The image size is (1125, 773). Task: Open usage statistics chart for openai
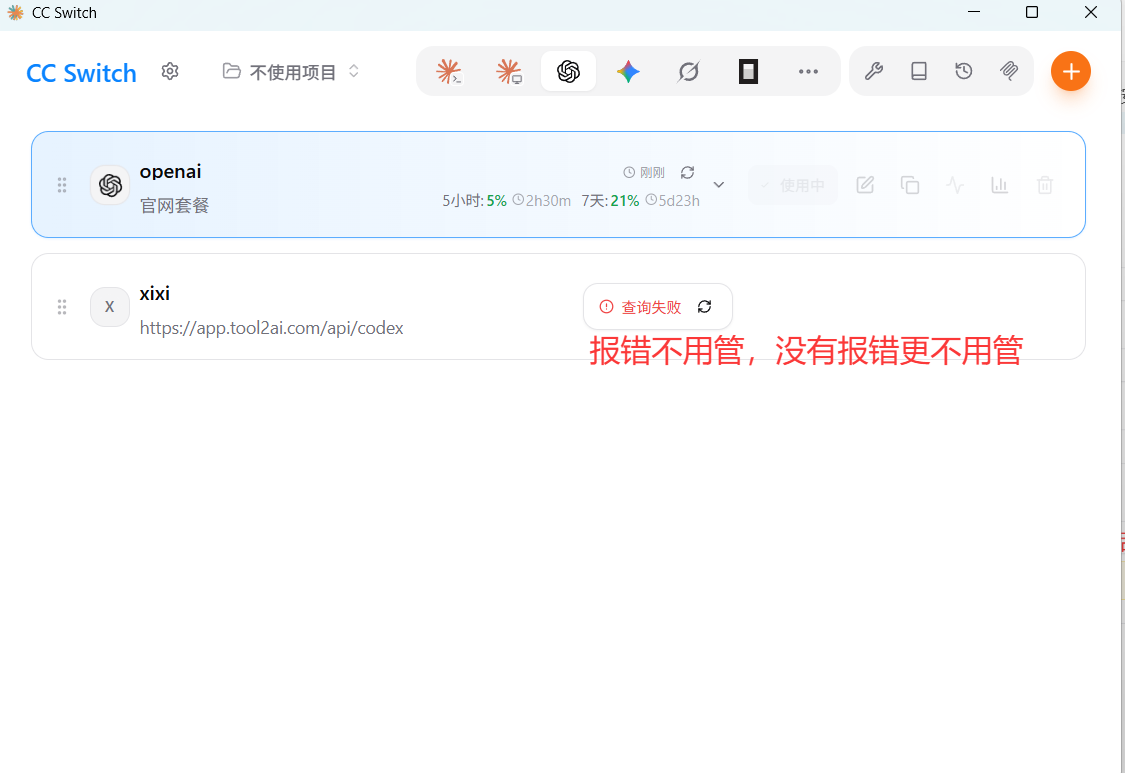(999, 185)
